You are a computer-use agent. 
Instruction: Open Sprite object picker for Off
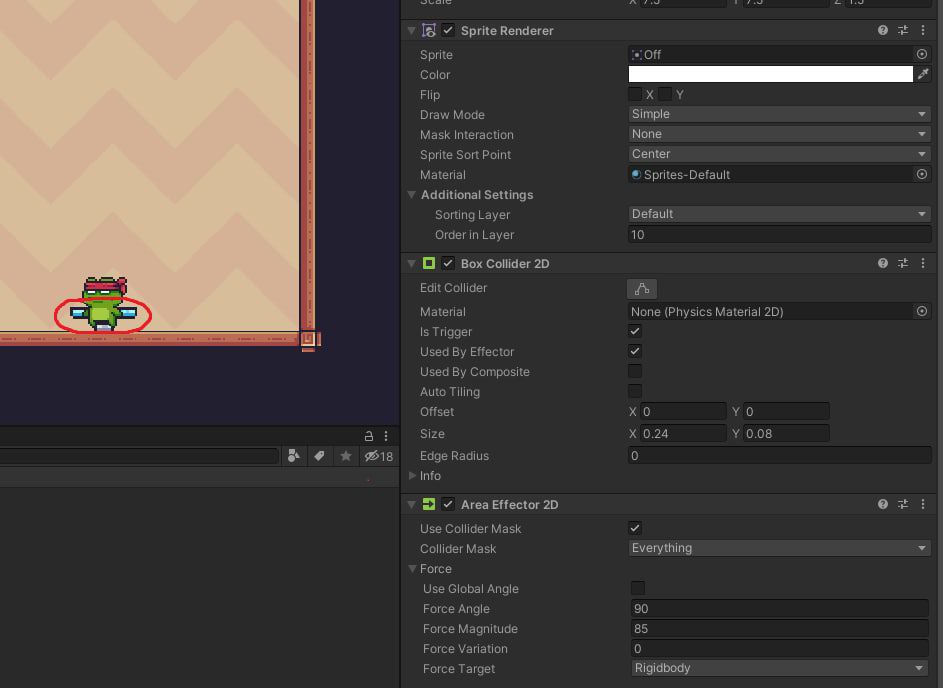(921, 54)
